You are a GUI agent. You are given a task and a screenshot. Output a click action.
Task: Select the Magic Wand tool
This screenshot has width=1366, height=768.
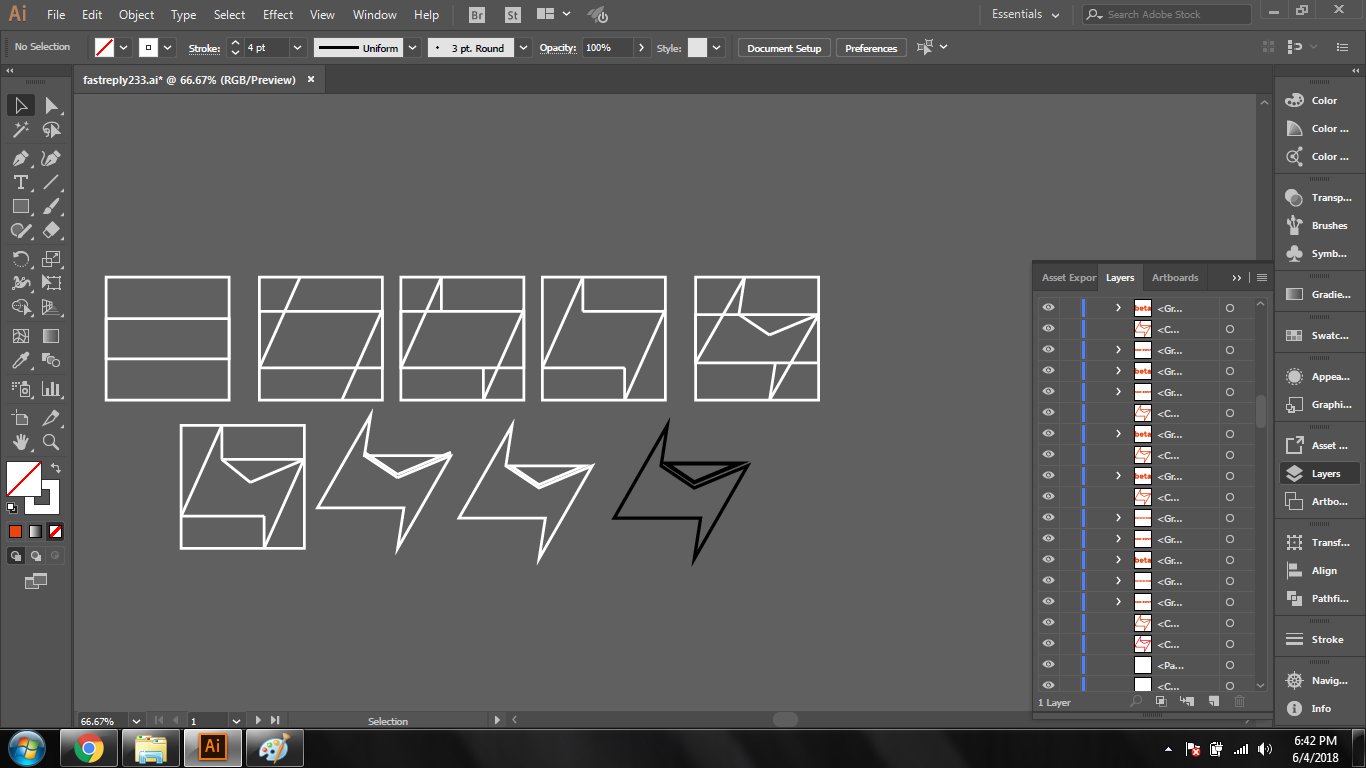point(20,130)
